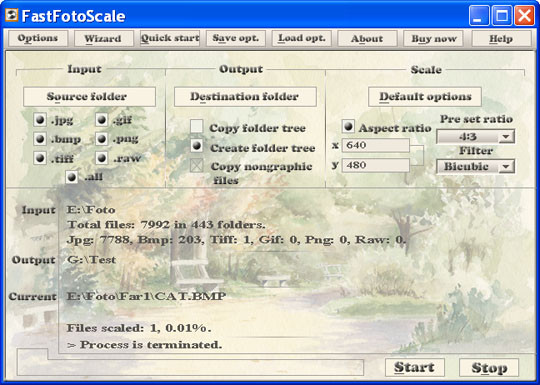
Task: Toggle the Aspect ratio checkbox
Action: (348, 126)
